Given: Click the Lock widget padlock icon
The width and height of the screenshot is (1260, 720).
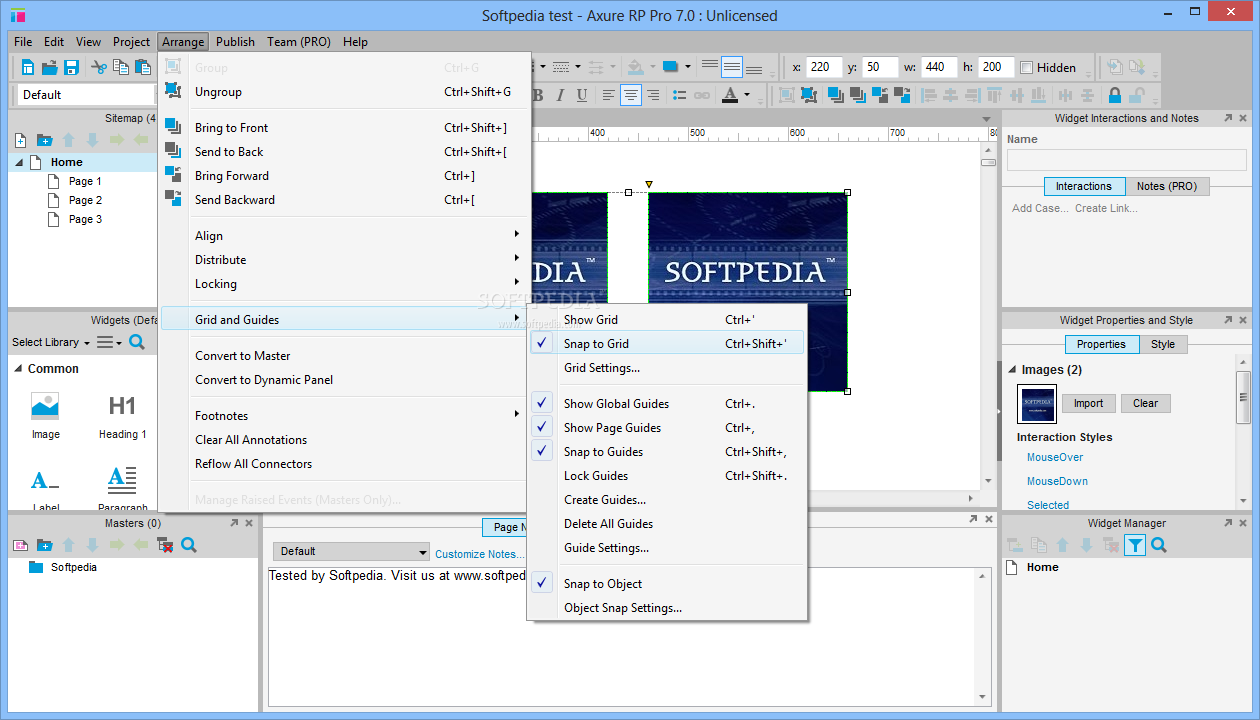Looking at the screenshot, I should [x=1115, y=95].
